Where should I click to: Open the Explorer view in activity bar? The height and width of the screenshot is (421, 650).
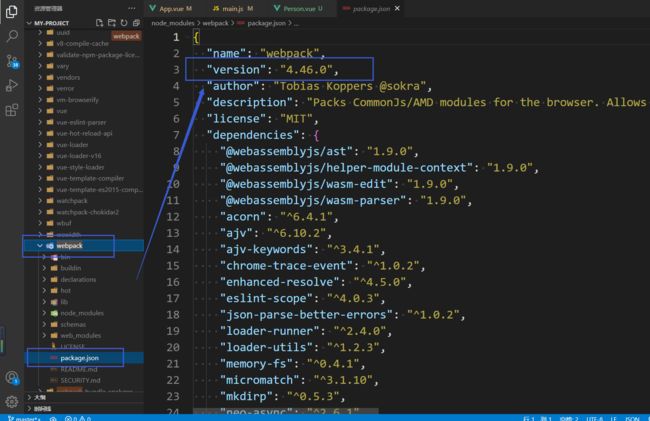[x=12, y=10]
